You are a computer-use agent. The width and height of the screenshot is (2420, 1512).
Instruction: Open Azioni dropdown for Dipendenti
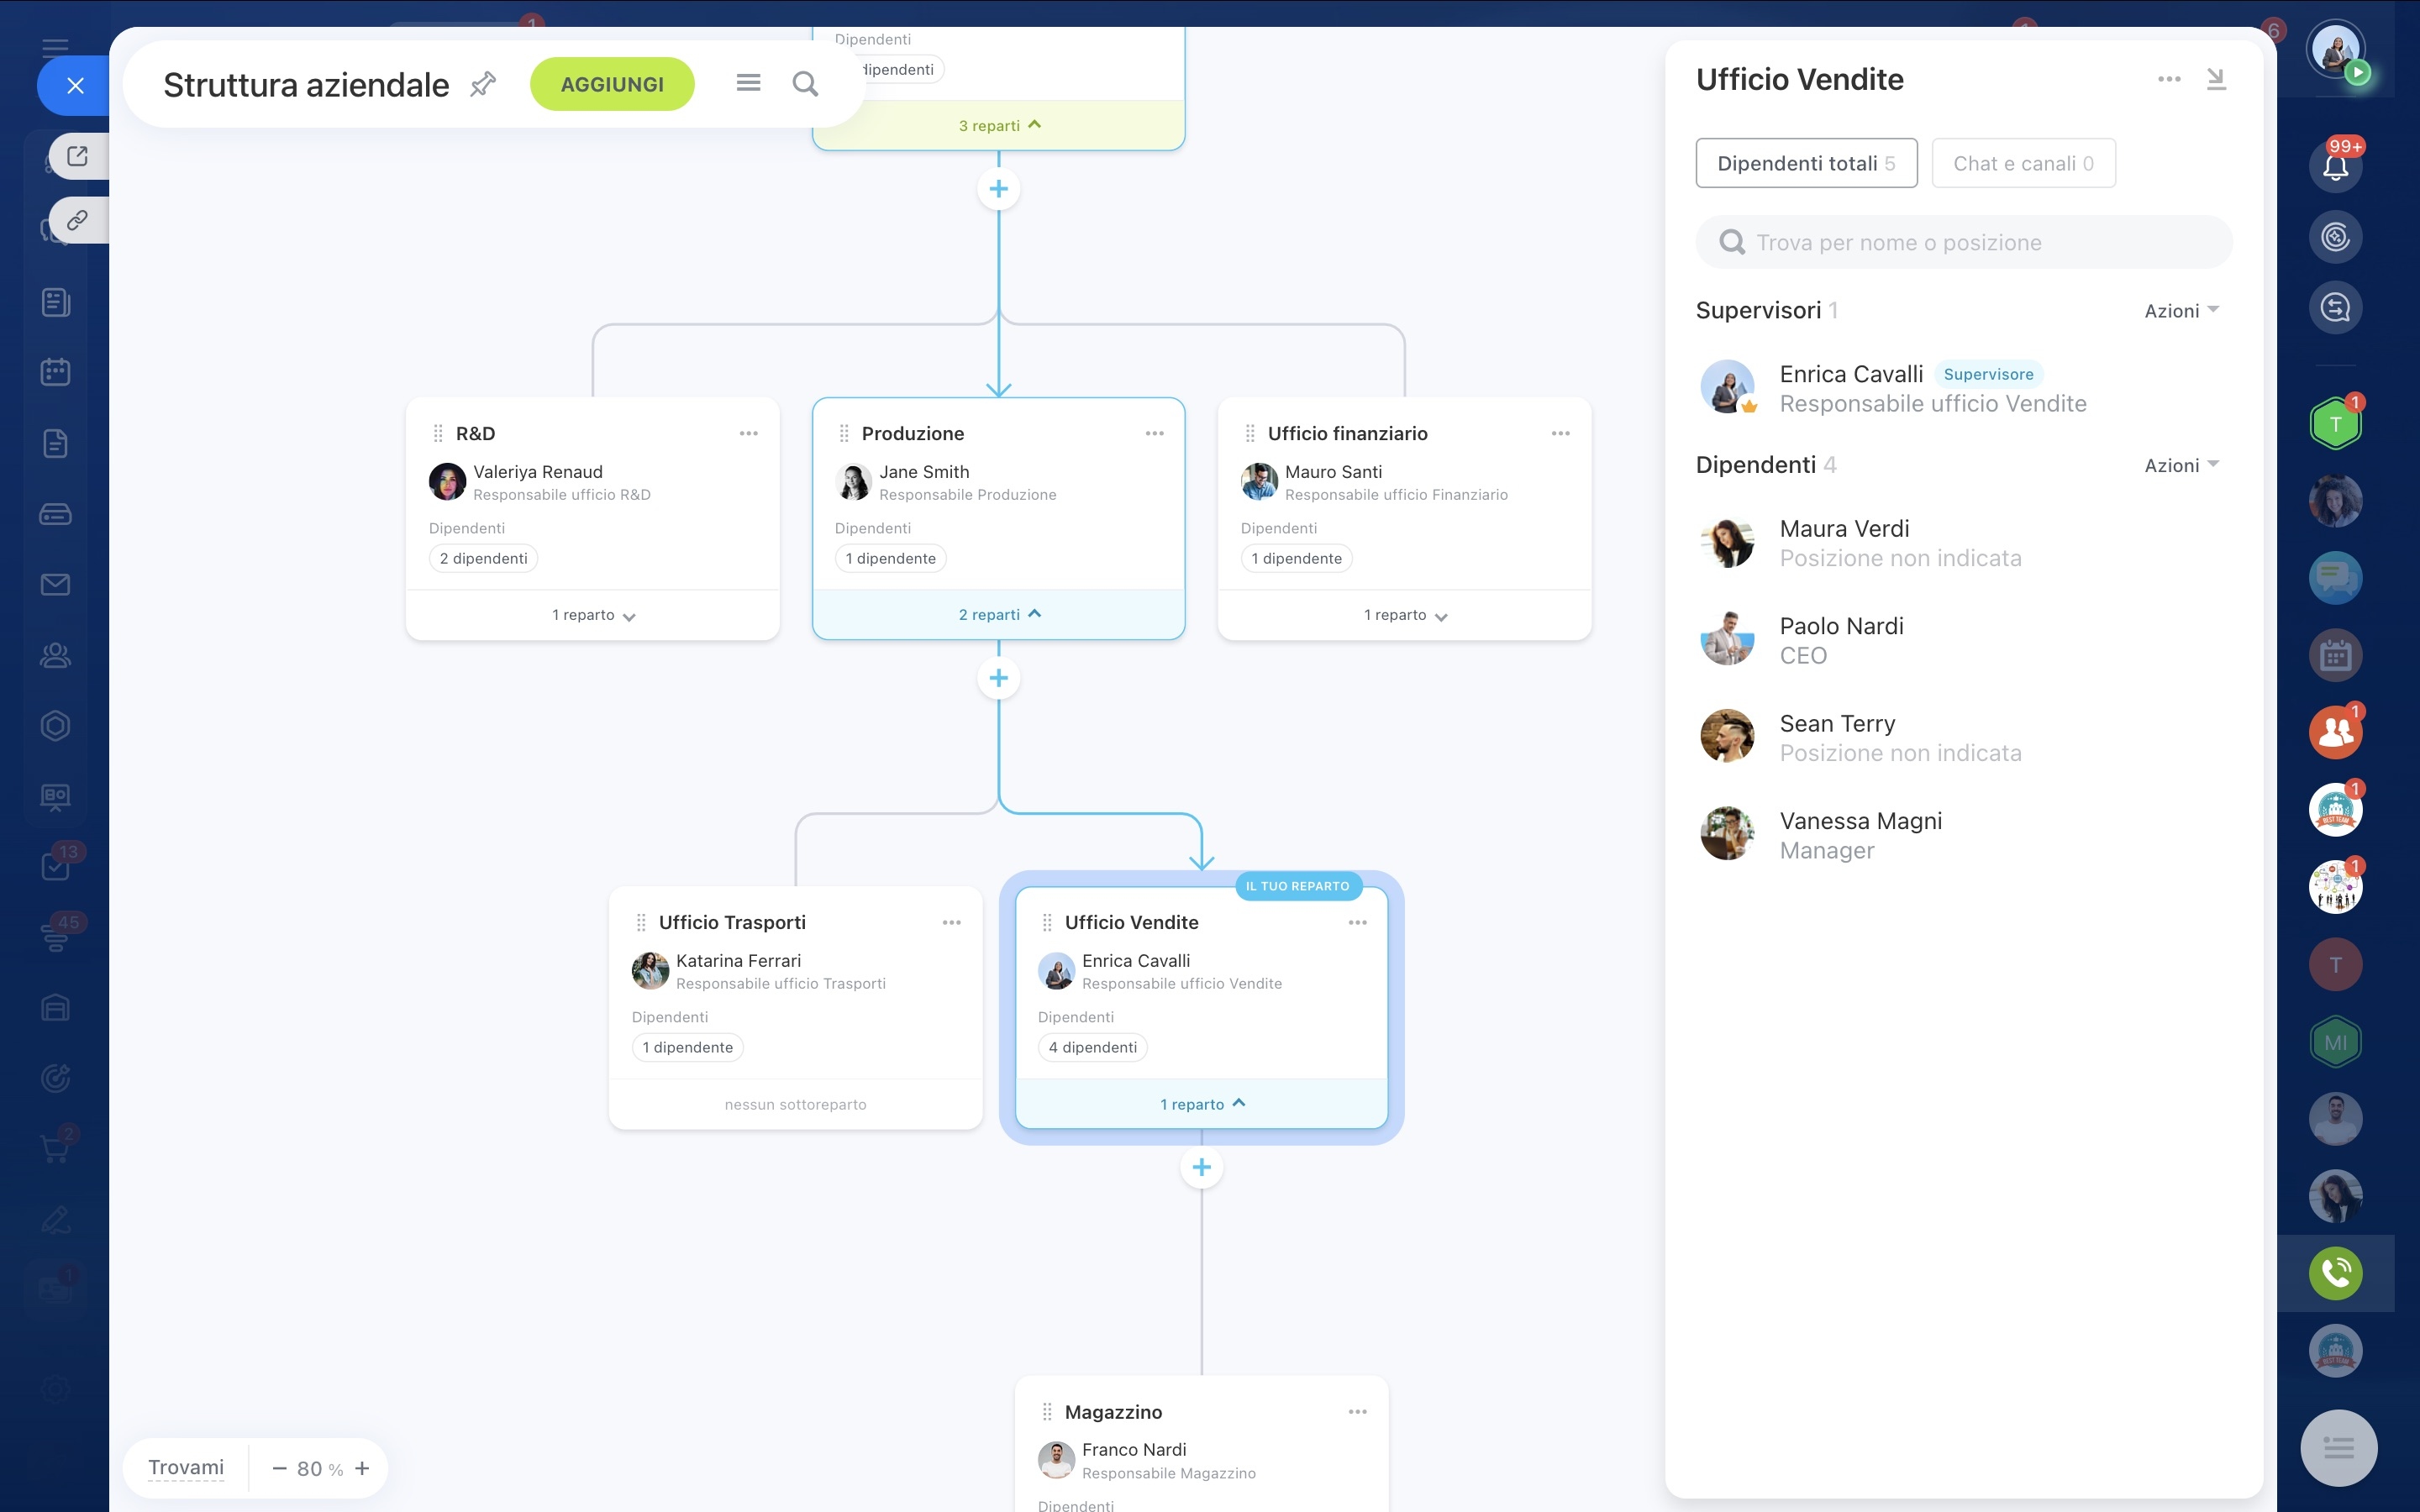[x=2181, y=465]
